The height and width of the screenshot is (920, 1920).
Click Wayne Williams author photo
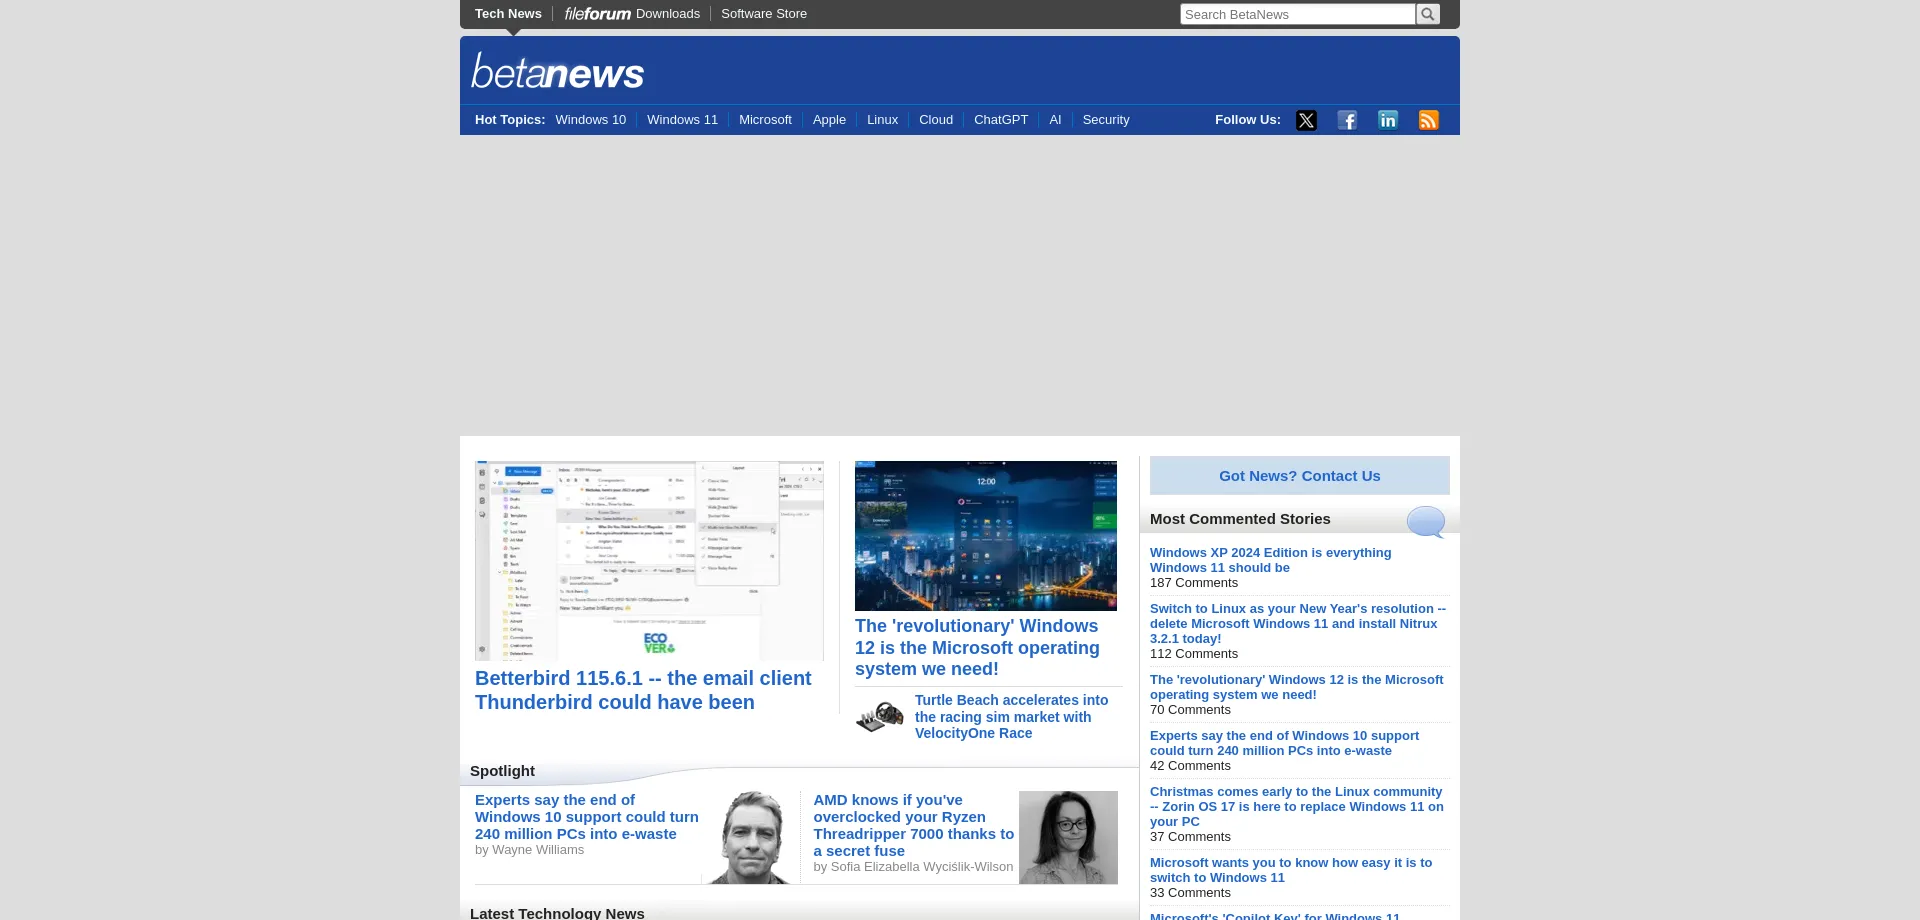(752, 838)
